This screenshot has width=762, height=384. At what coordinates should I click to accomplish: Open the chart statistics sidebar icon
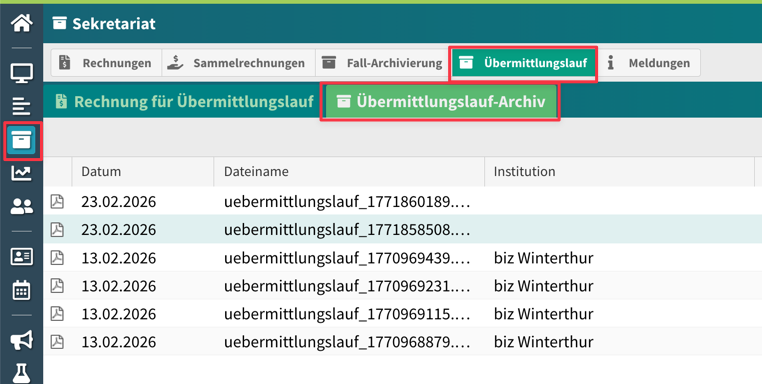tap(22, 173)
